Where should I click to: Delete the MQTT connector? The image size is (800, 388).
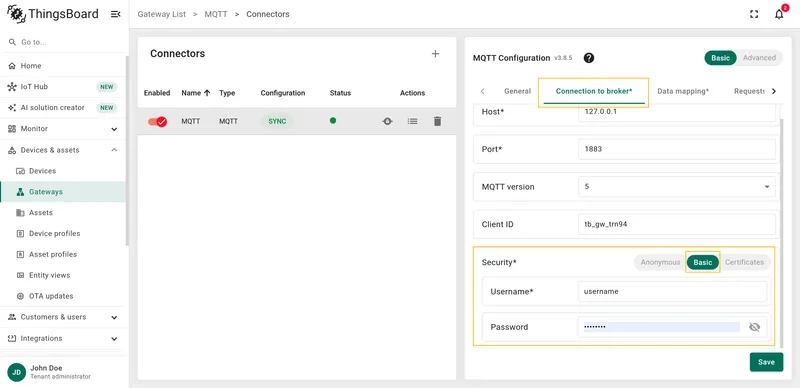pyautogui.click(x=437, y=122)
